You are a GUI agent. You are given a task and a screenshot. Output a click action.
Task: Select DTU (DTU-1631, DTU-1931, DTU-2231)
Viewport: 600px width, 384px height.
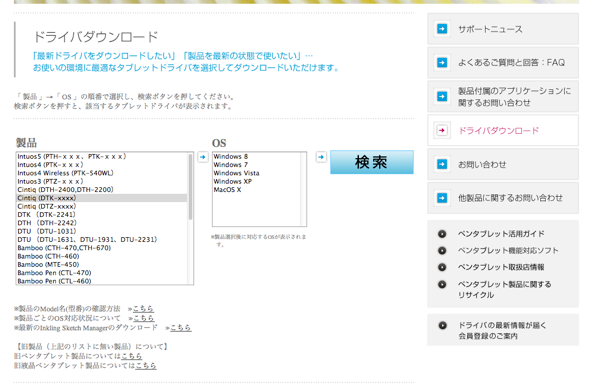click(x=102, y=239)
